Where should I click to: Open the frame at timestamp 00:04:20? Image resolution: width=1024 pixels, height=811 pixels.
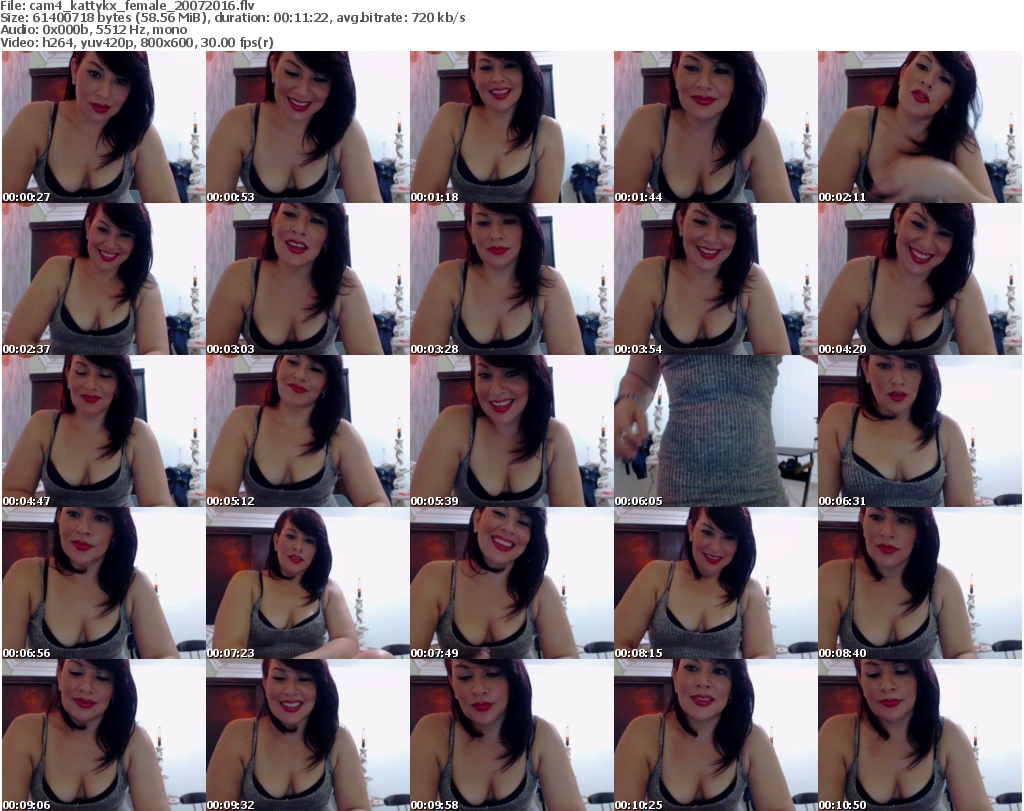coord(920,279)
